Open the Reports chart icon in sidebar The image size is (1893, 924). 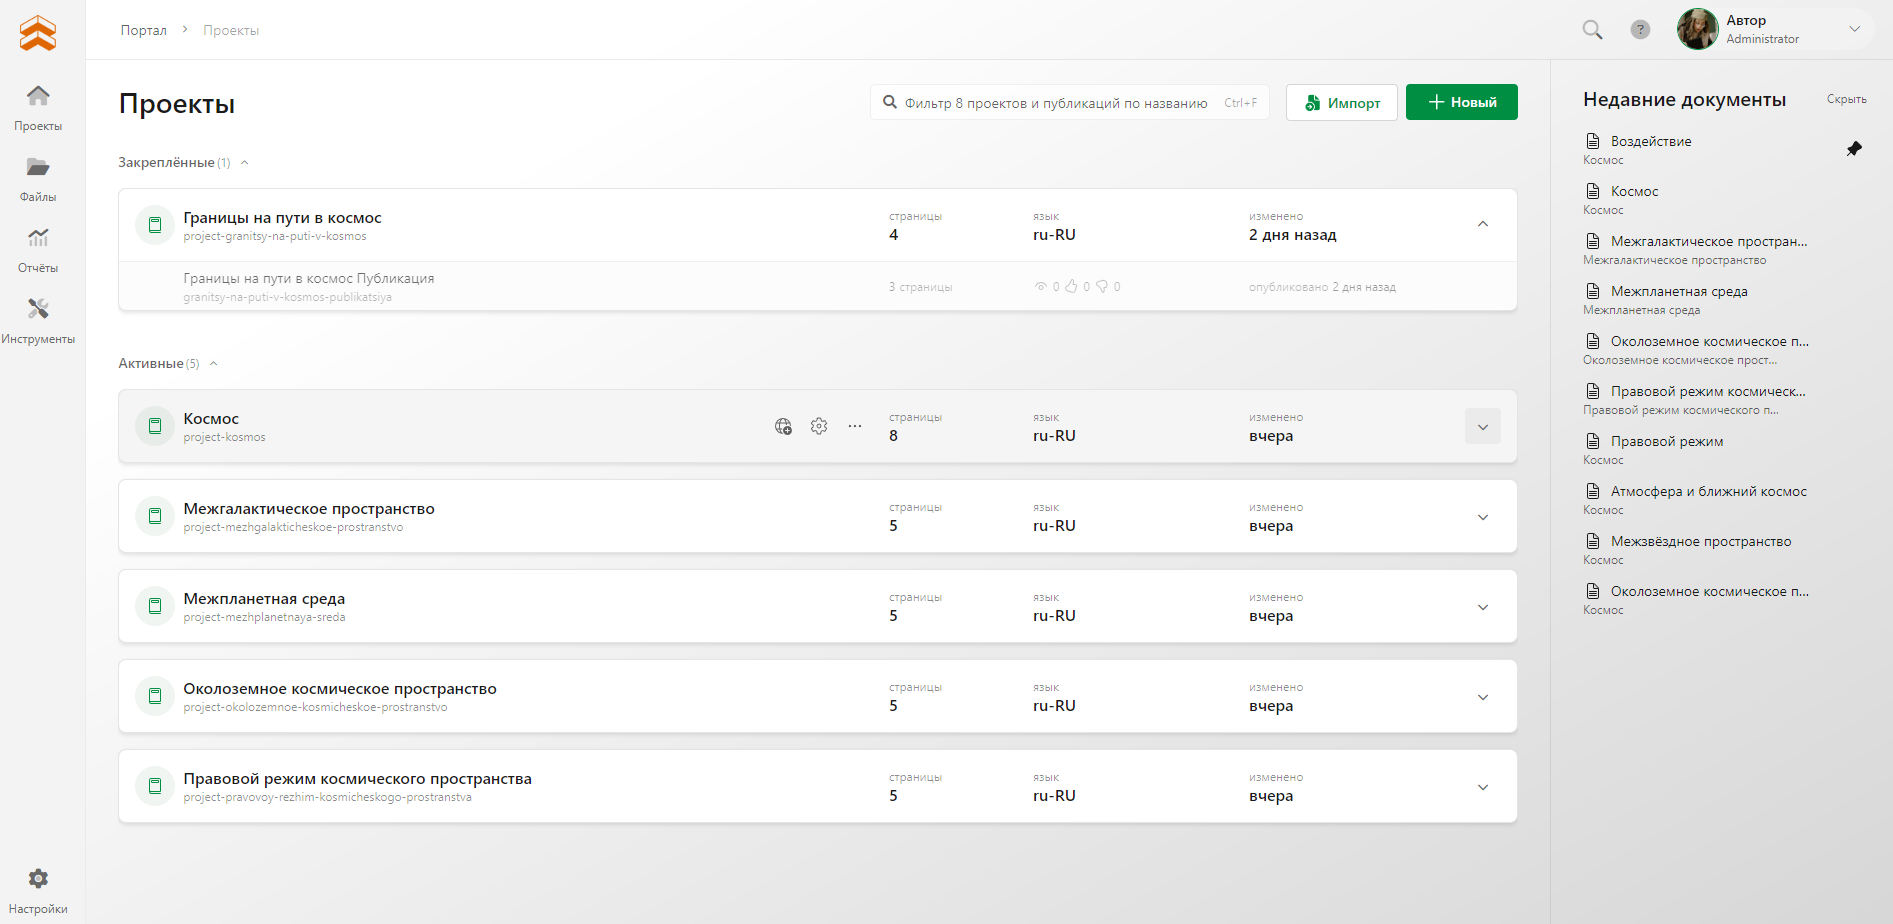point(38,238)
